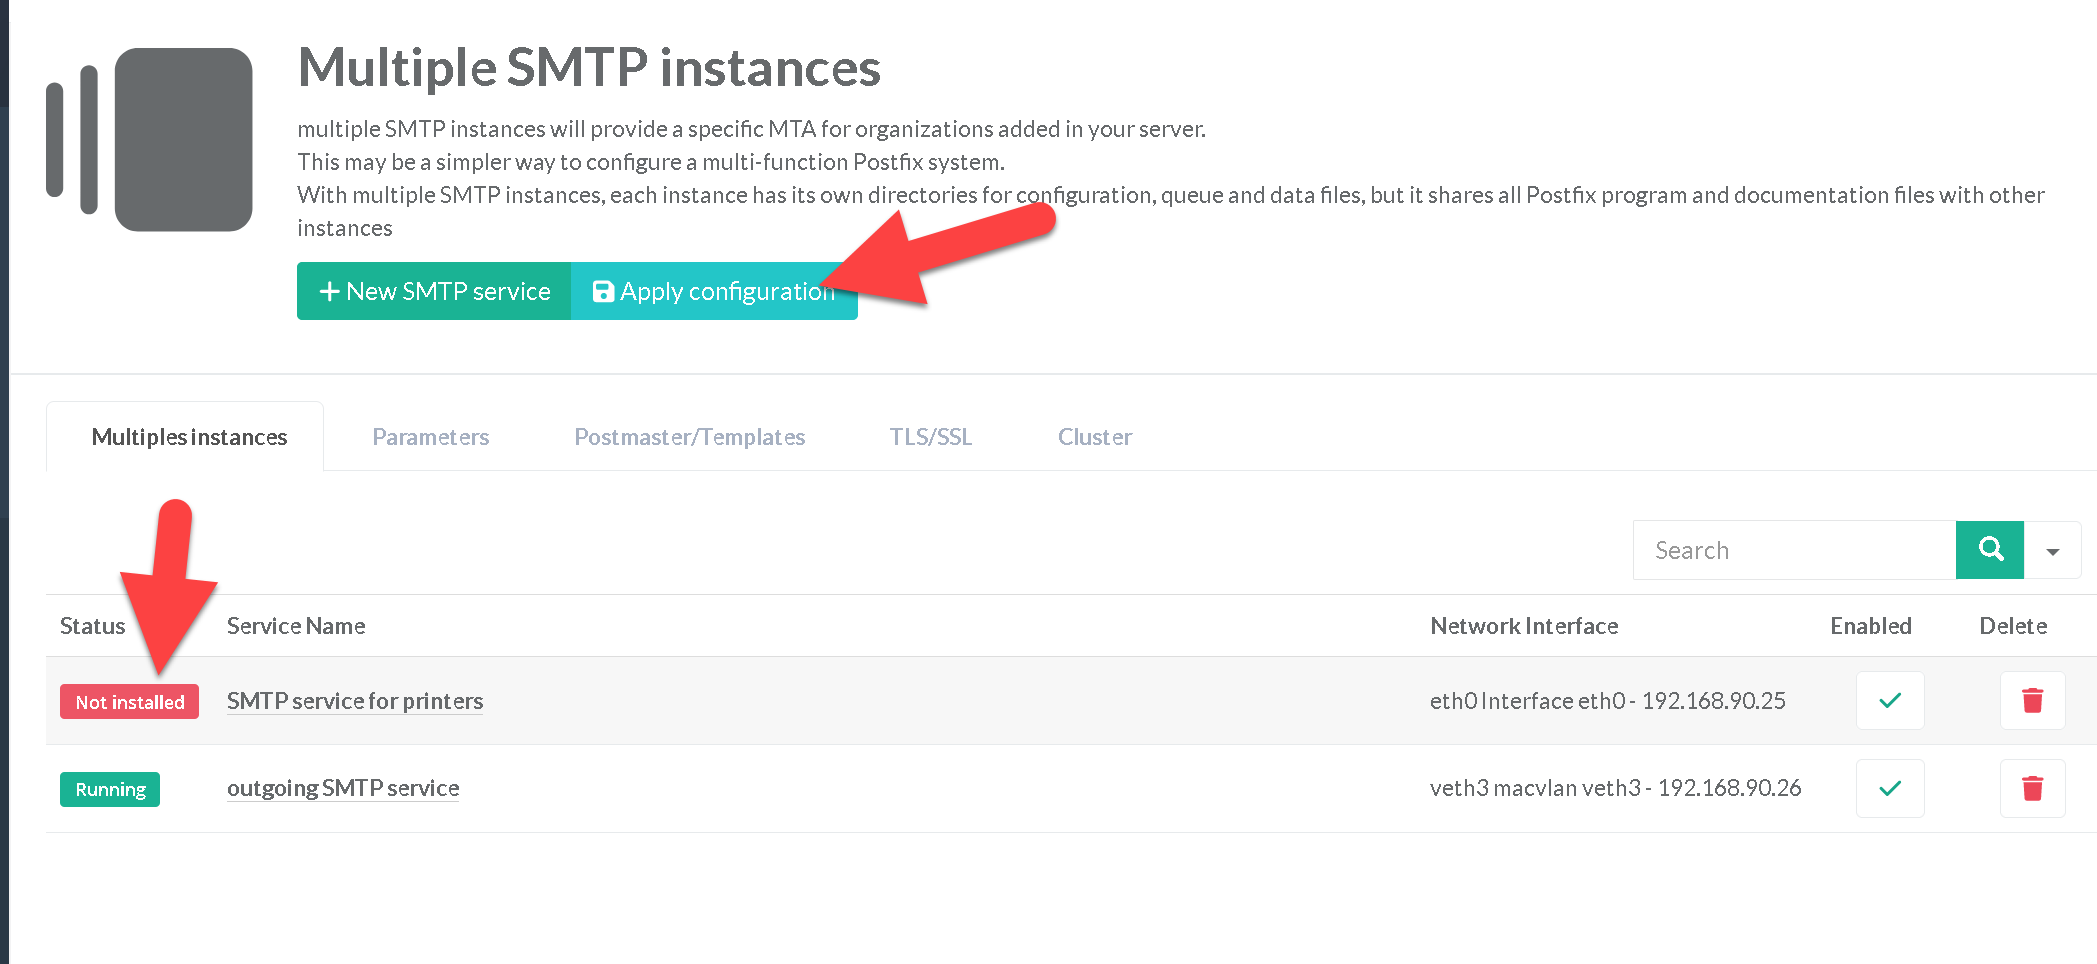Toggle Enabled check for outgoing SMTP service
The width and height of the screenshot is (2097, 964).
pos(1890,789)
